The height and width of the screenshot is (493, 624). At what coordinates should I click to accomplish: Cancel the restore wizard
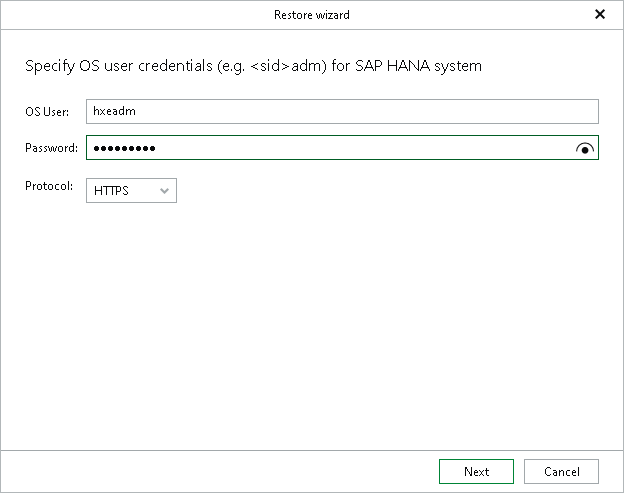(561, 471)
